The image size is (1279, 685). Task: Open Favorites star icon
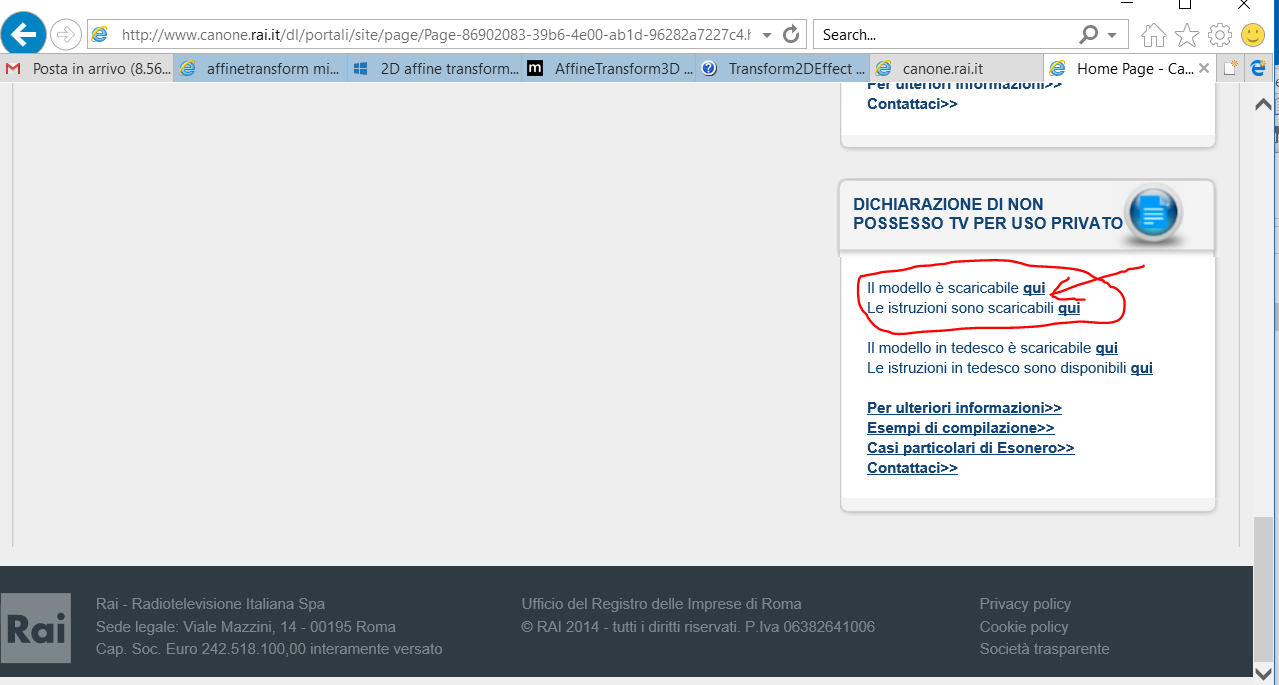(1187, 36)
